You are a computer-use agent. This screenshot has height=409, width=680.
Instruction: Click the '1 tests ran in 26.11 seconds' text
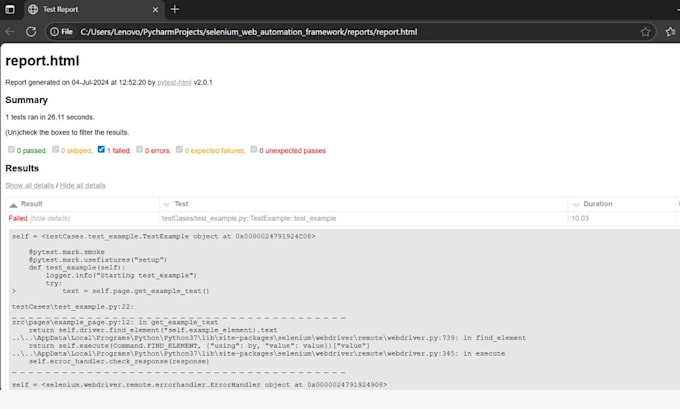(x=50, y=117)
